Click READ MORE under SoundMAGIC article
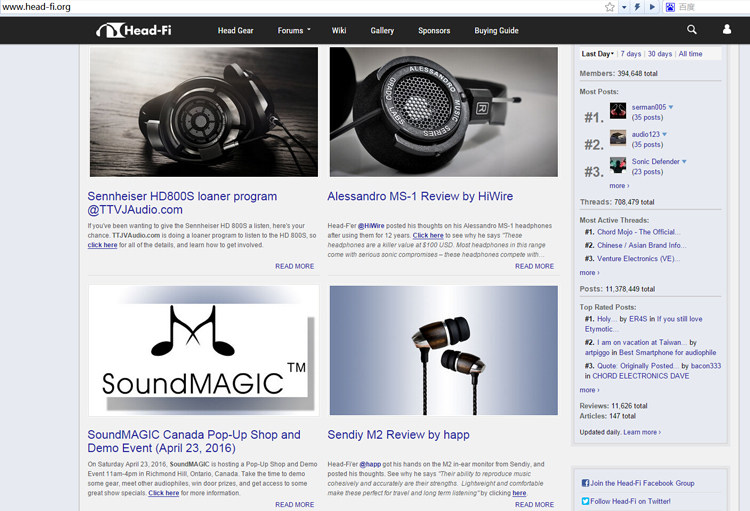750x511 pixels. 295,504
